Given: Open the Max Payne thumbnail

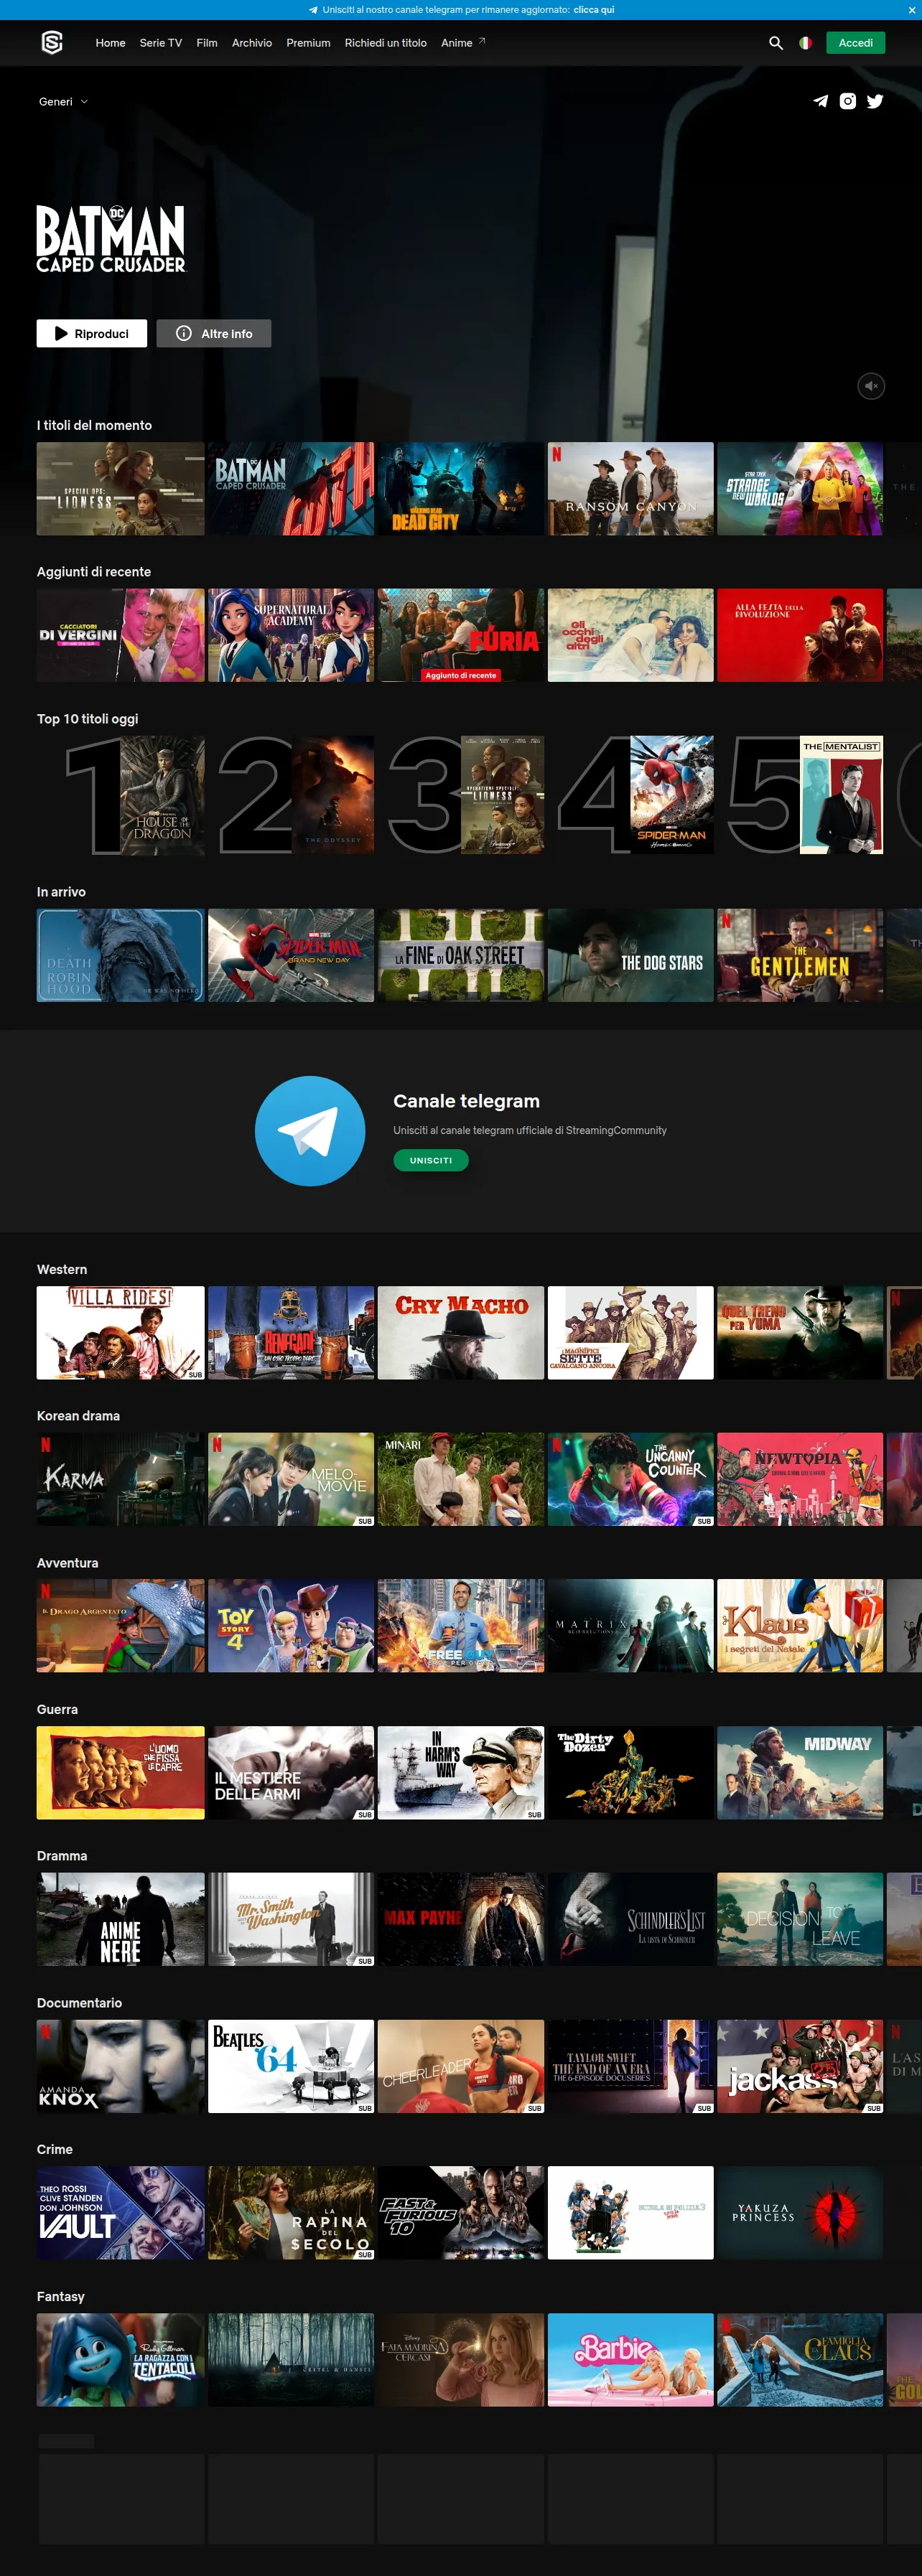Looking at the screenshot, I should click(461, 1919).
